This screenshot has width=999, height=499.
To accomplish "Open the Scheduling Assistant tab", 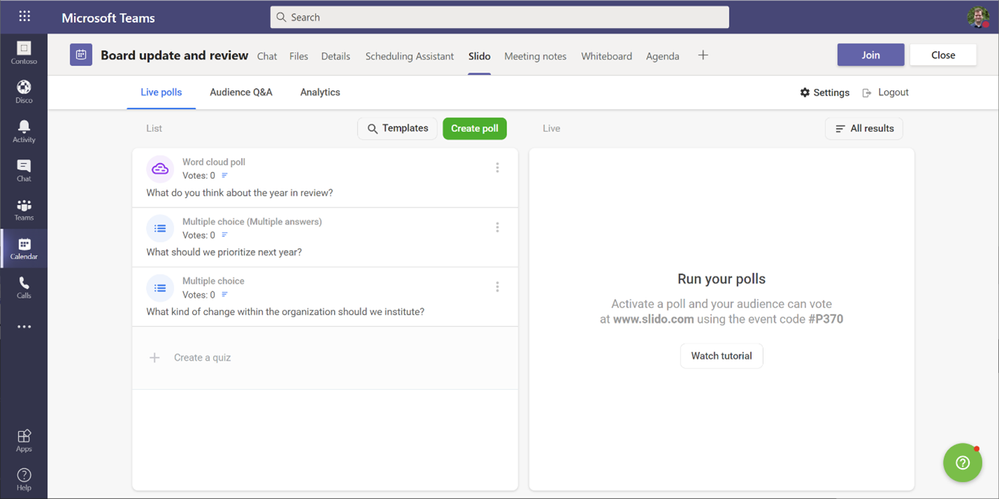I will (x=410, y=56).
